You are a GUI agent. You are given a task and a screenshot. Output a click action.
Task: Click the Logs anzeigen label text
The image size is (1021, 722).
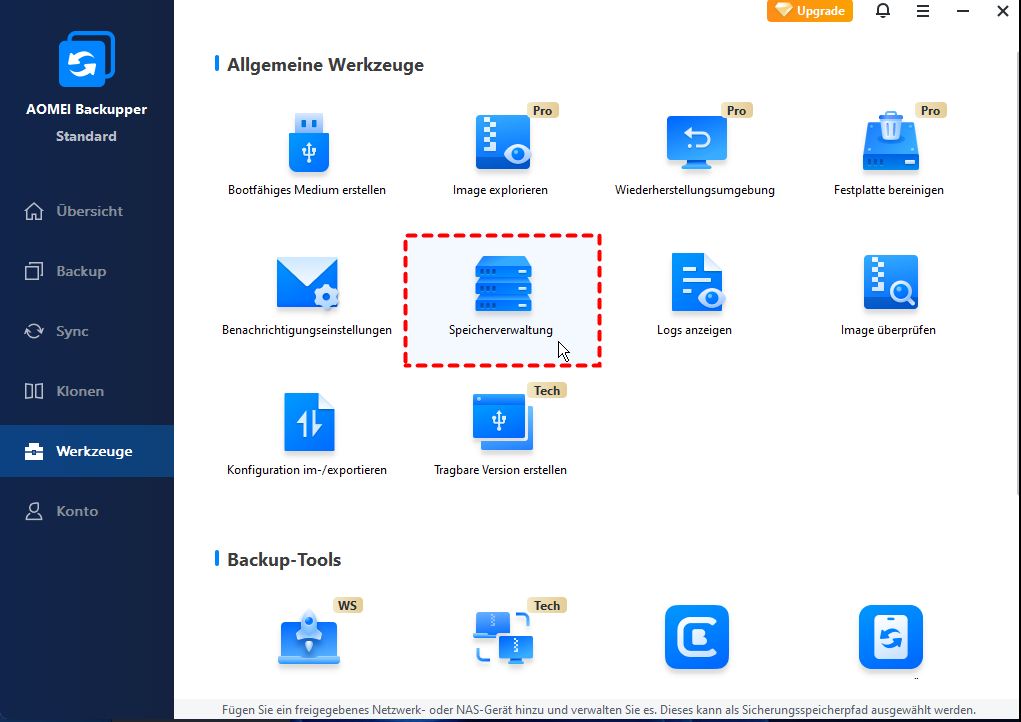point(694,330)
